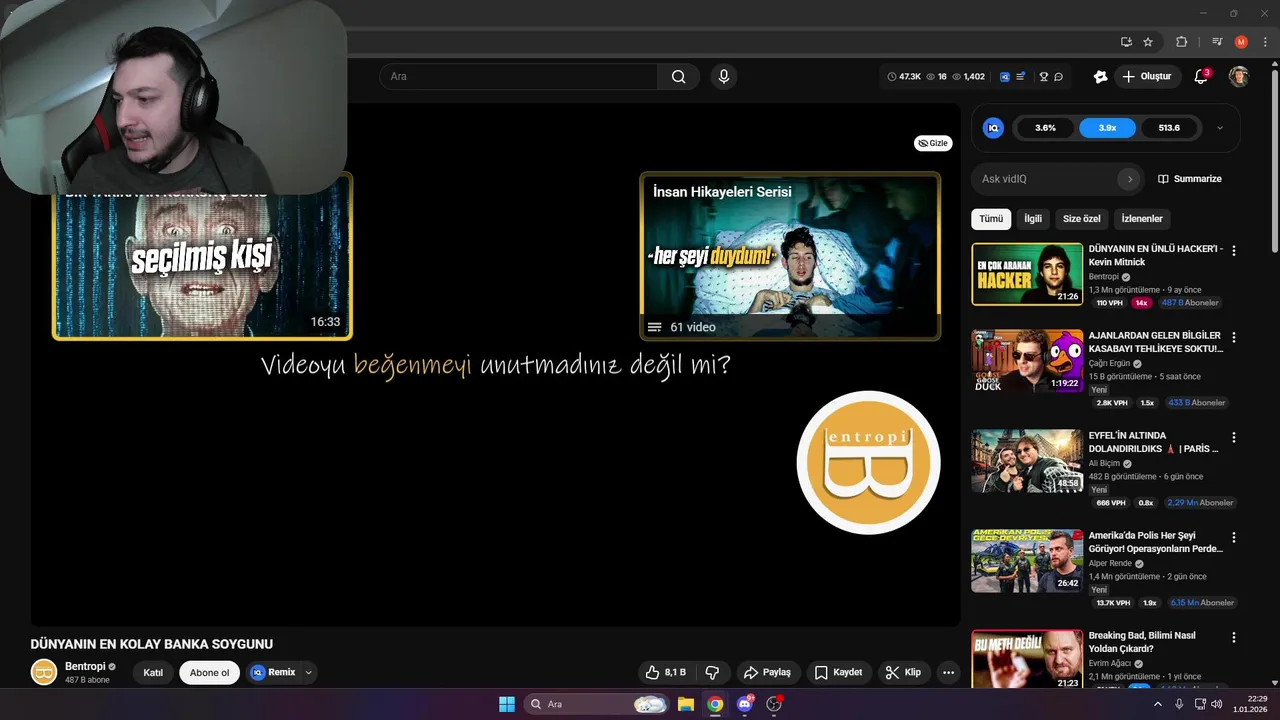Click the Chrome media control icon

click(x=1217, y=42)
